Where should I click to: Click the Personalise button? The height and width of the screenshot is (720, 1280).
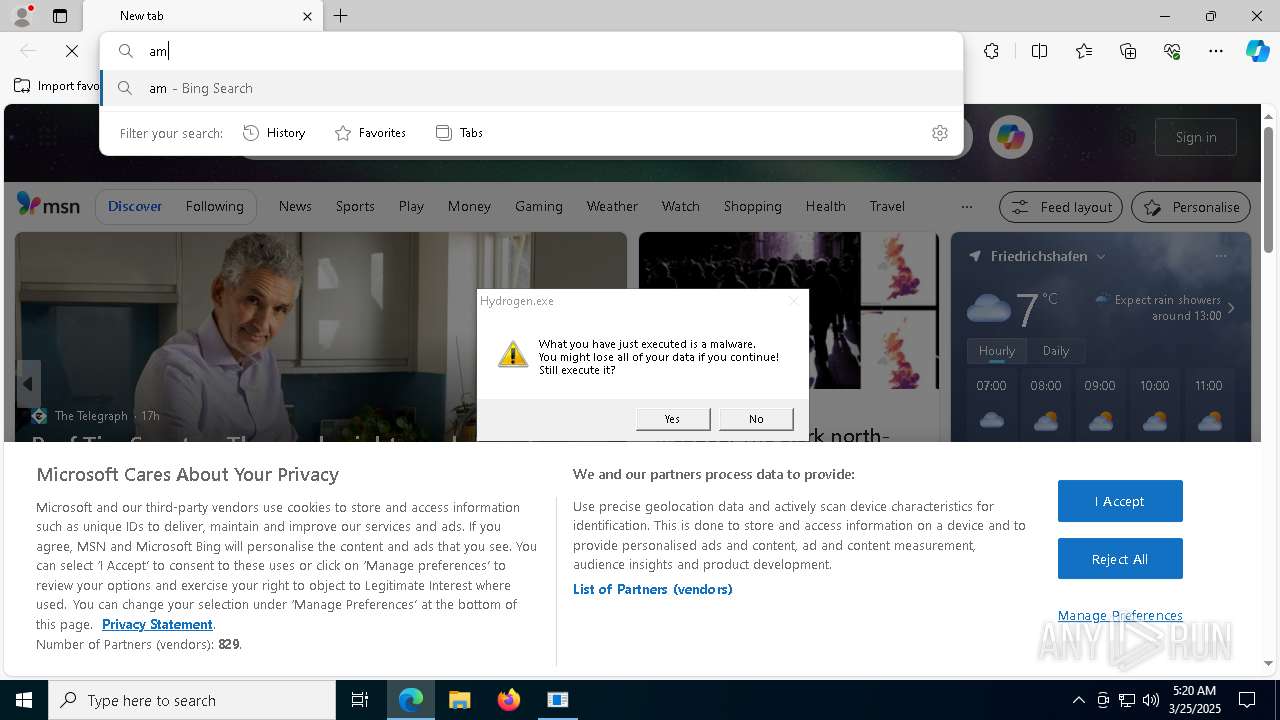click(x=1191, y=207)
